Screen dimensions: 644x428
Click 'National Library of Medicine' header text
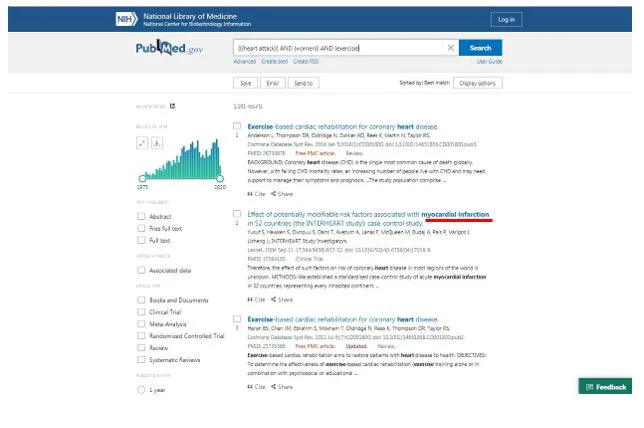190,16
